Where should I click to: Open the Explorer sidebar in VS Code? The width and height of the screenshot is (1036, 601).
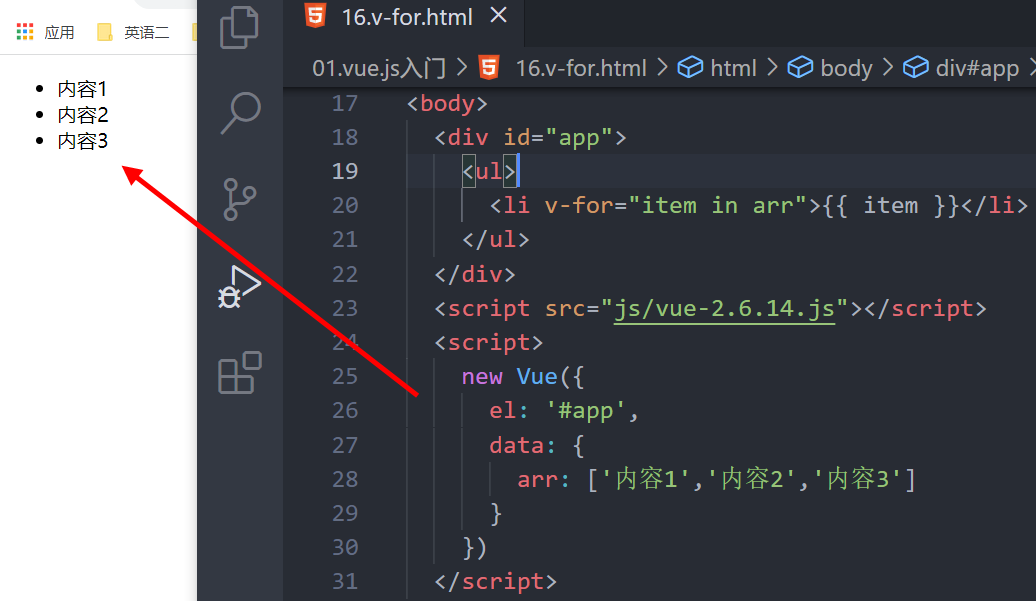[x=239, y=28]
